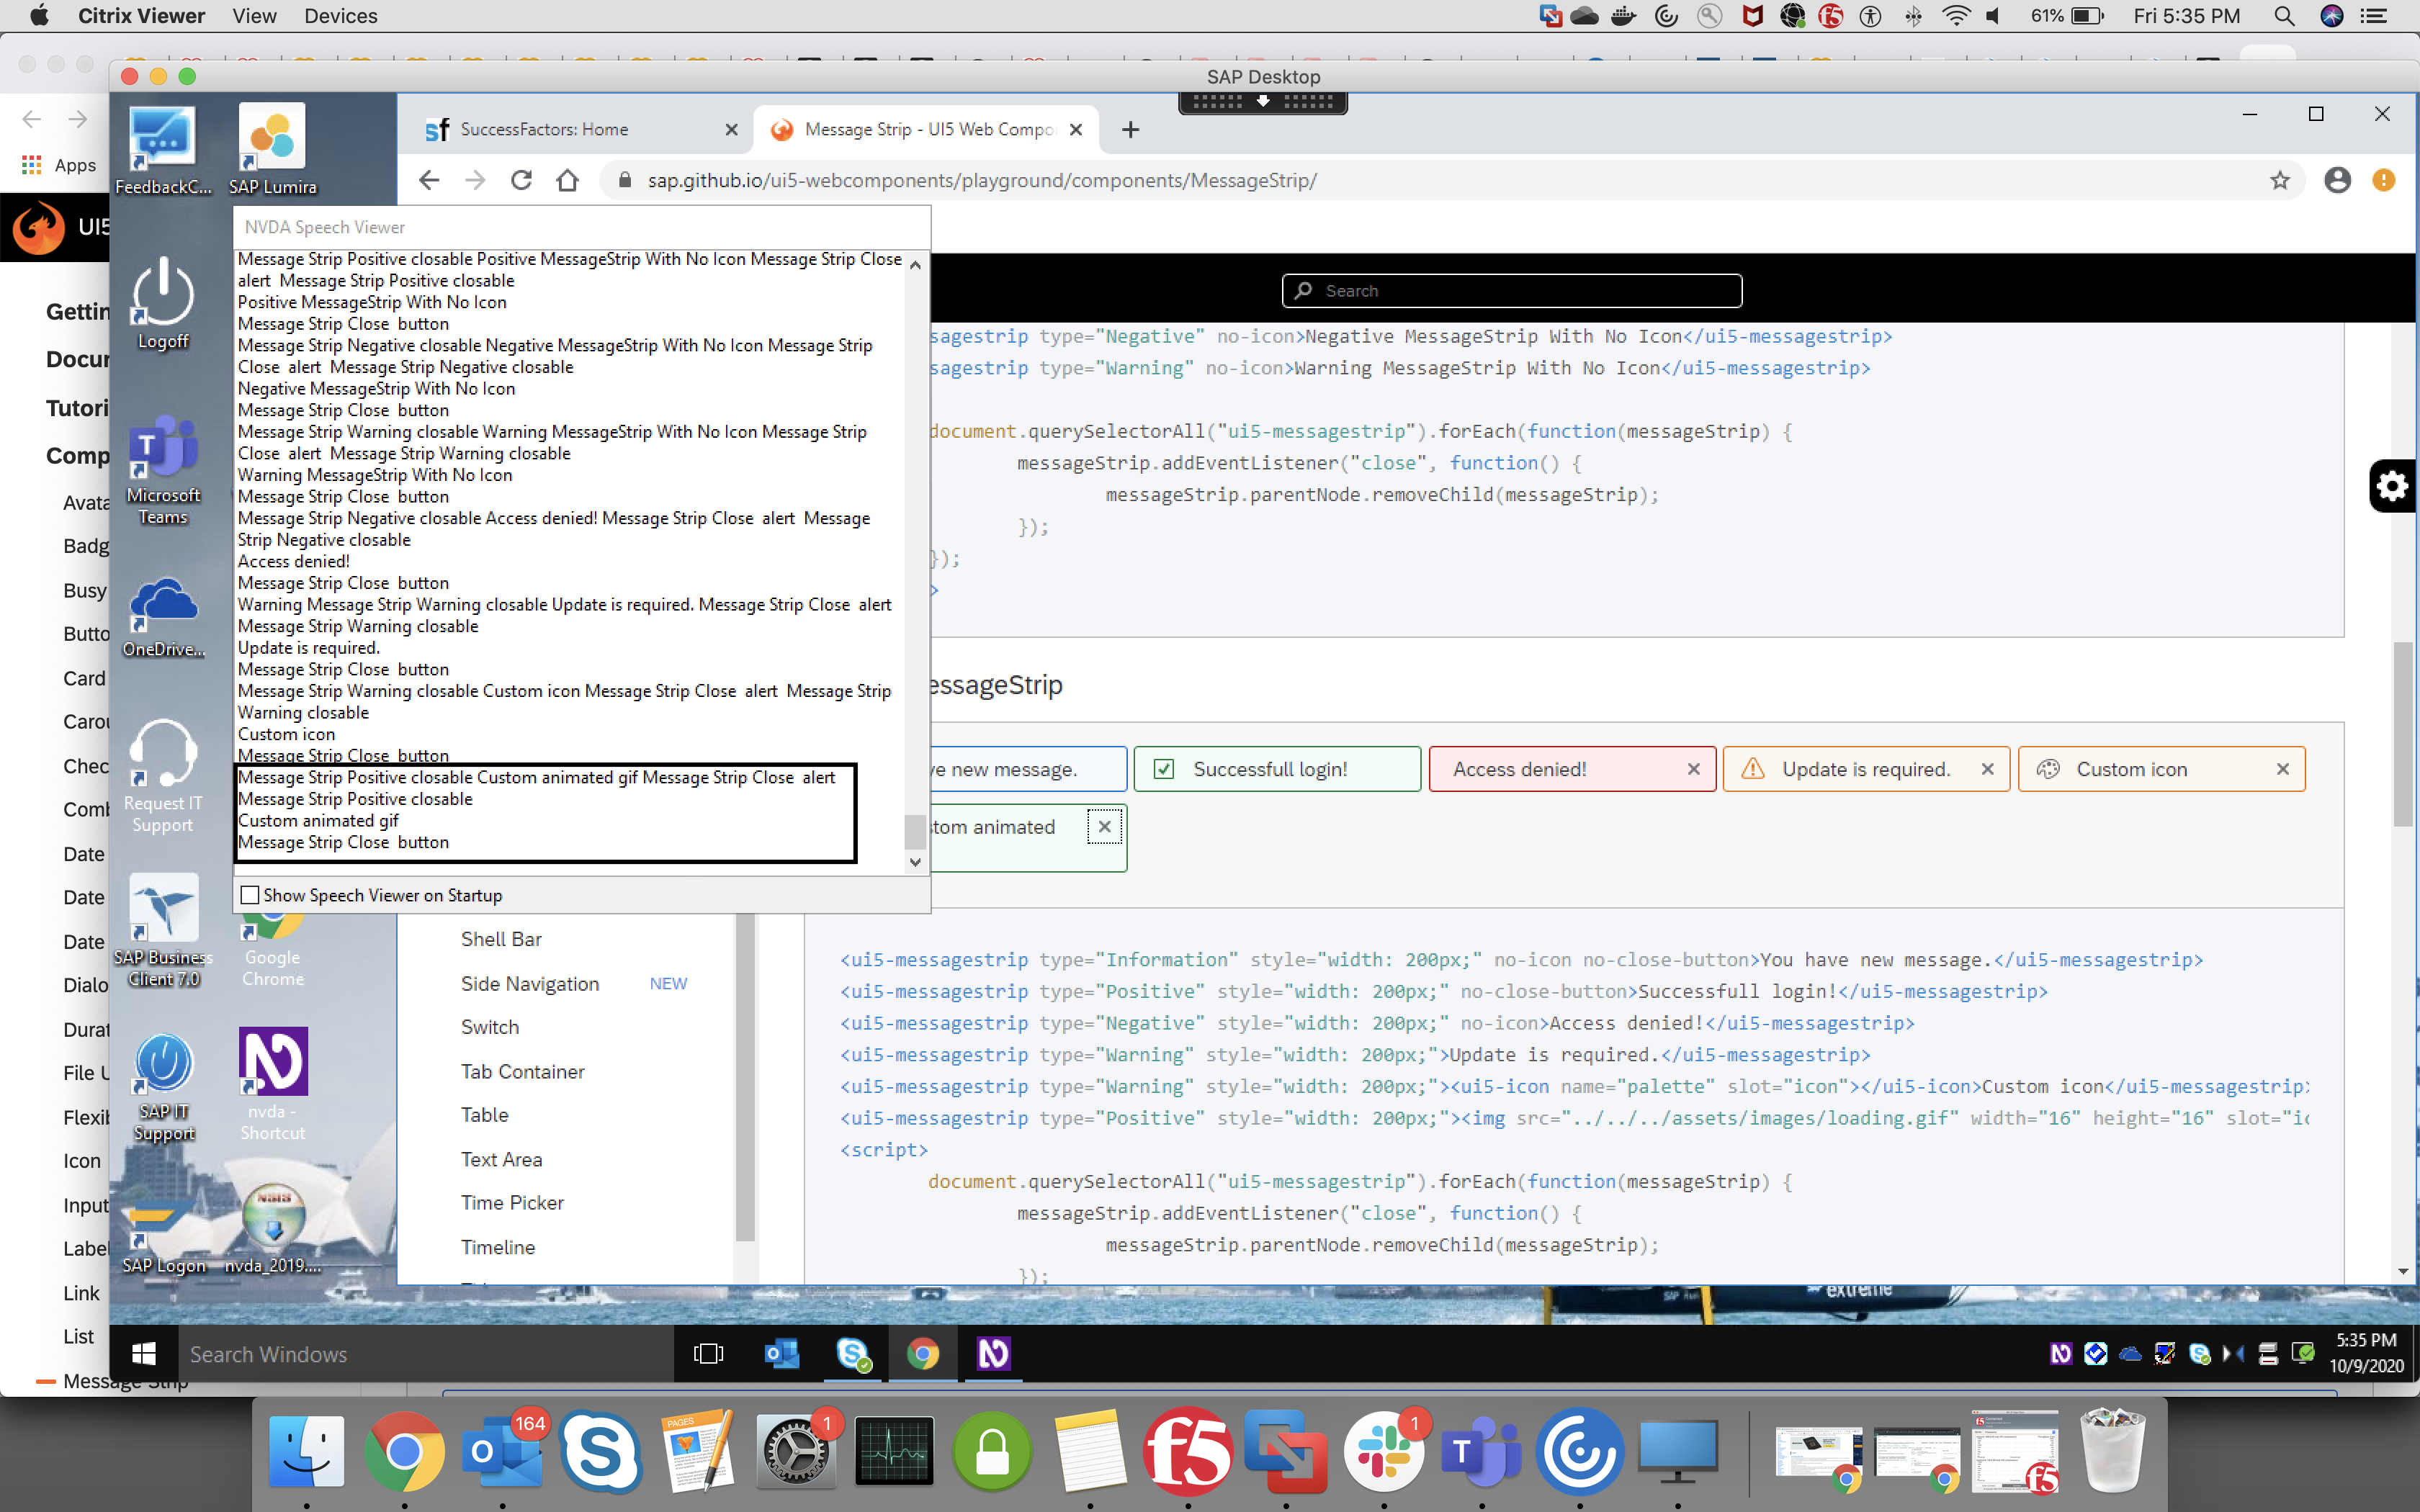This screenshot has height=1512, width=2420.
Task: Open the OneDrive desktop shortcut
Action: (x=163, y=616)
